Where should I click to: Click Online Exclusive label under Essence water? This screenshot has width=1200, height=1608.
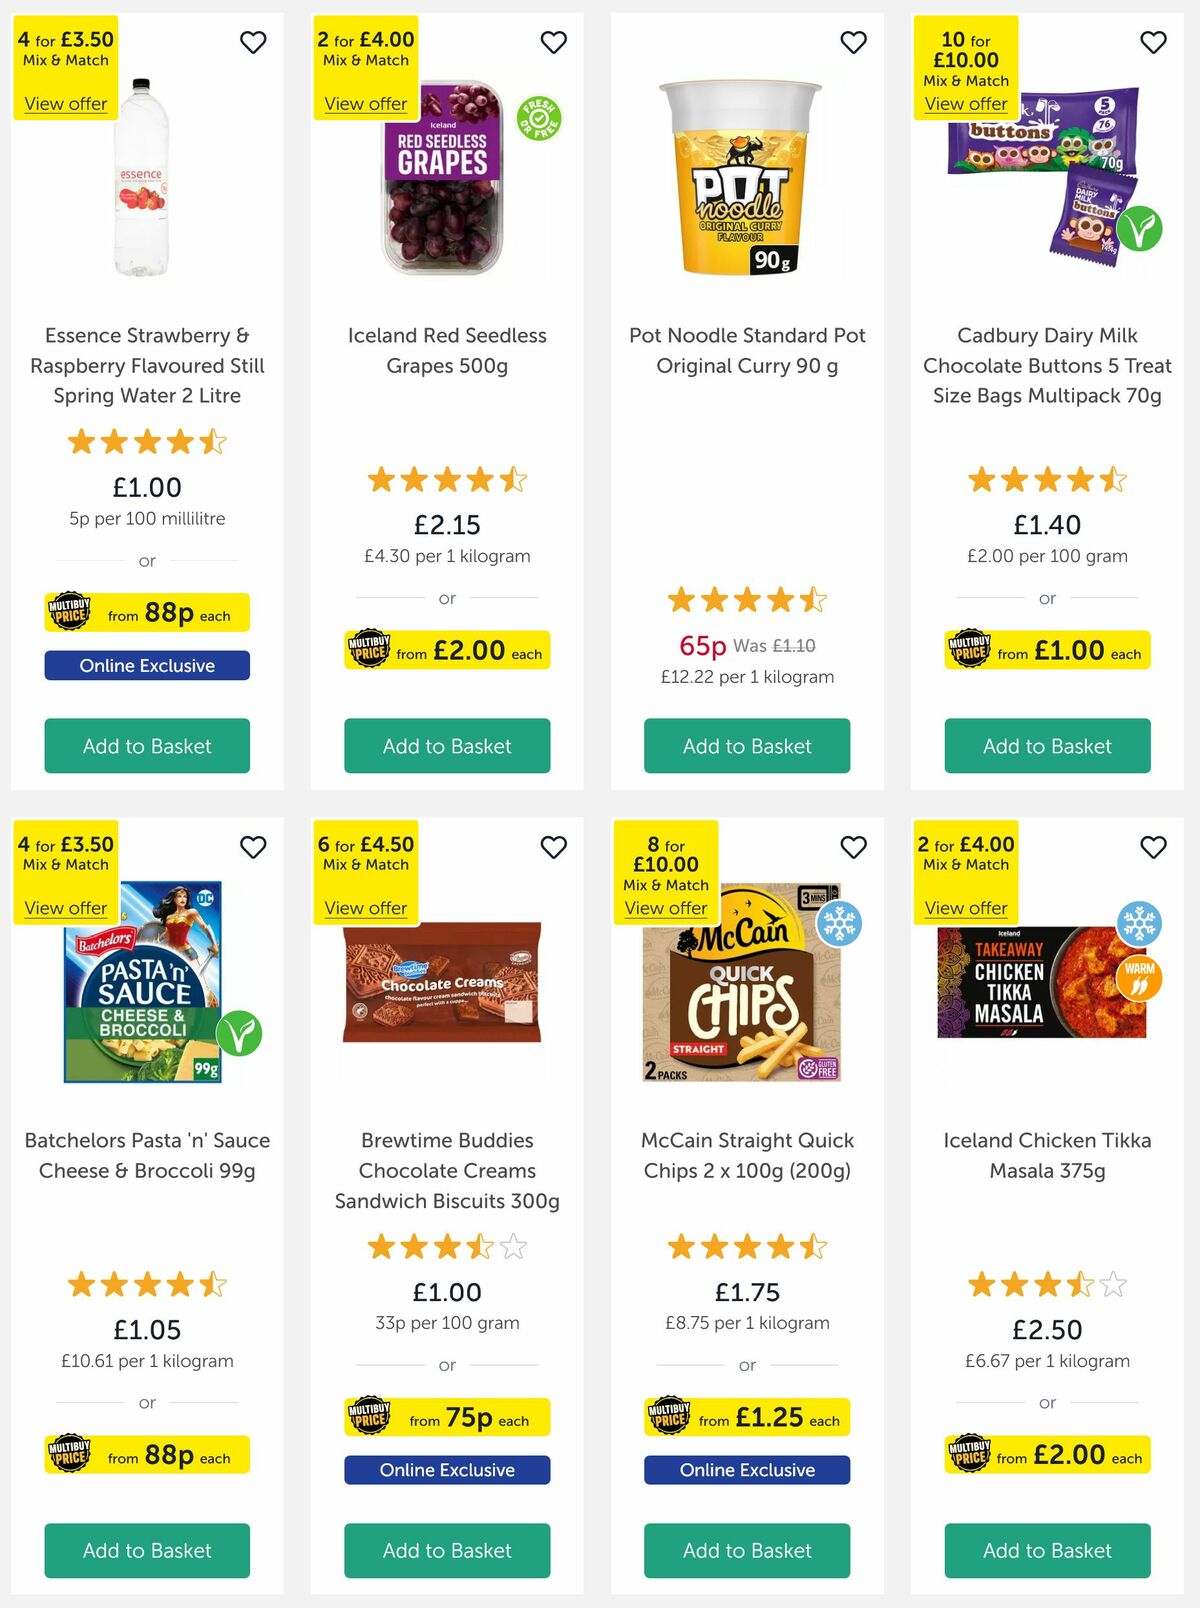tap(146, 665)
